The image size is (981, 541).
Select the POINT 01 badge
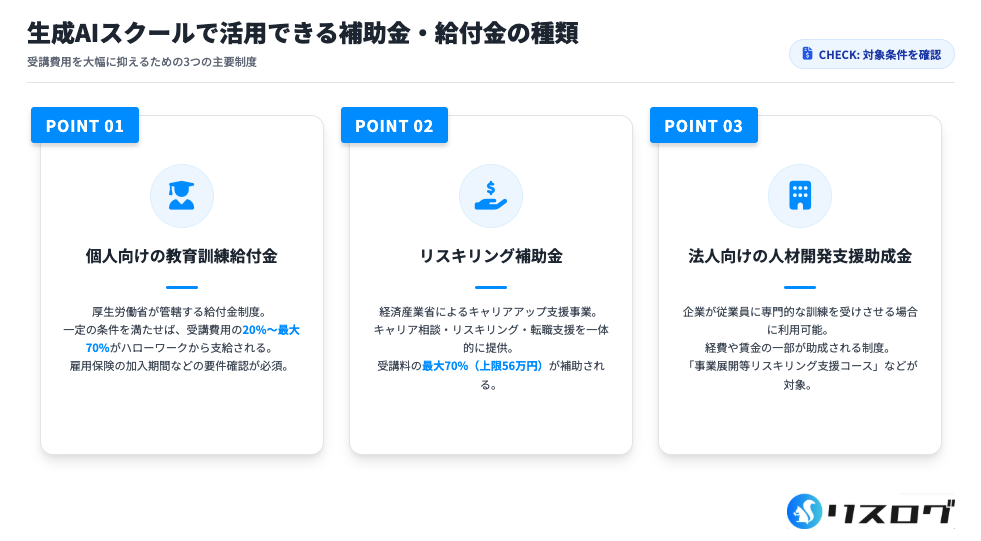[85, 125]
